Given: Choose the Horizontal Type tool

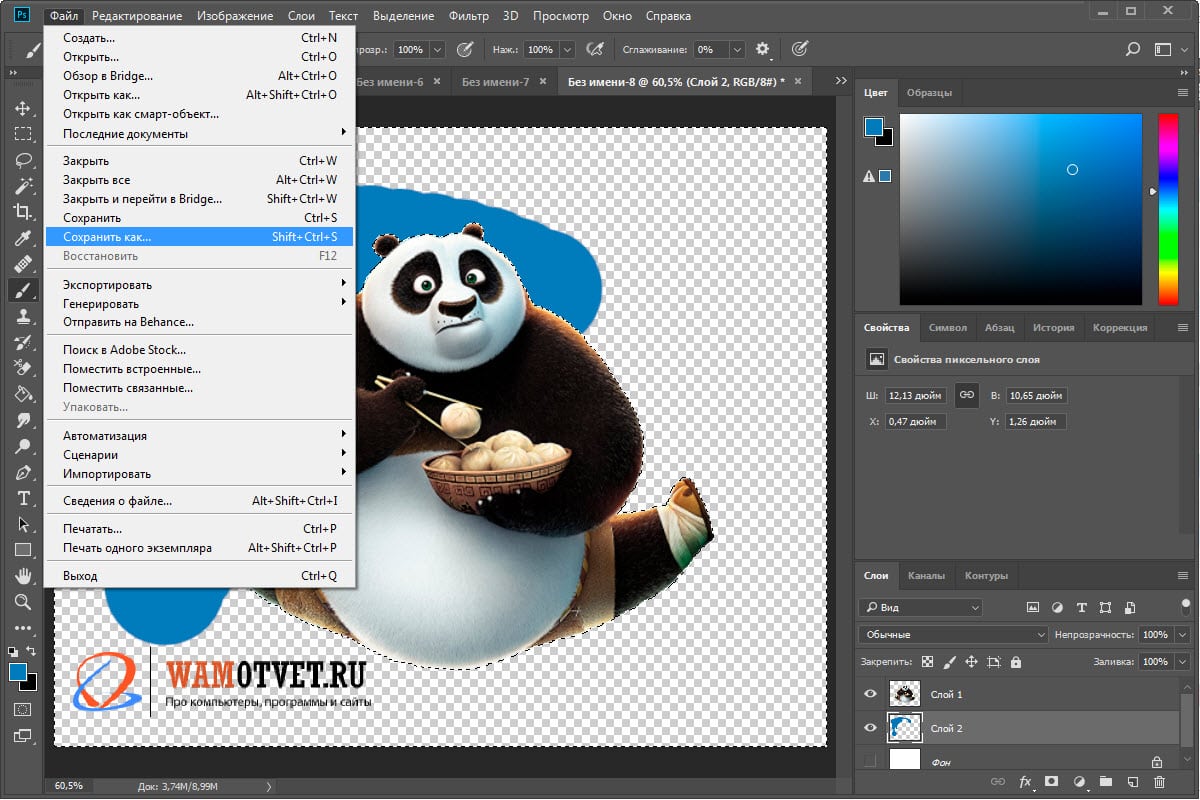Looking at the screenshot, I should coord(22,498).
